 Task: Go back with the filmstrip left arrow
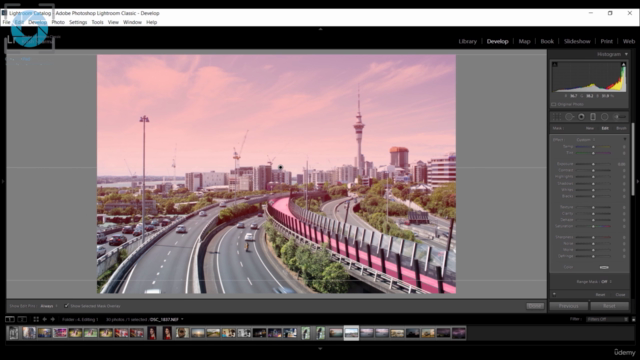[44, 319]
